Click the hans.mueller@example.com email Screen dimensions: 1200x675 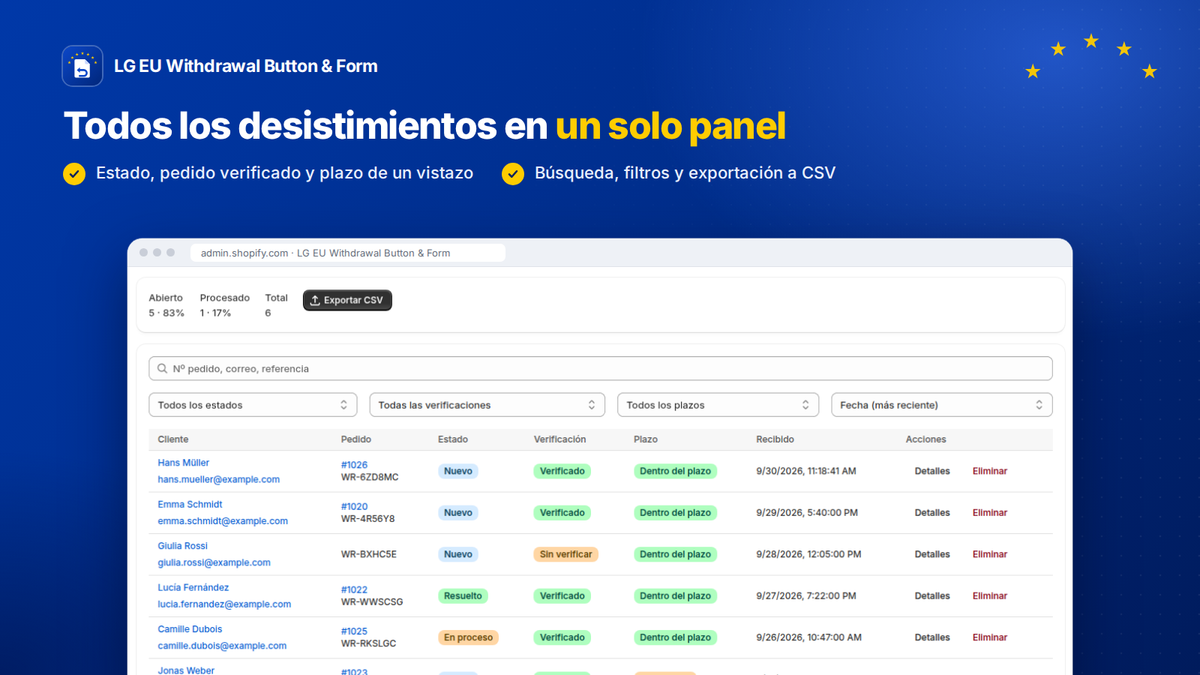219,480
